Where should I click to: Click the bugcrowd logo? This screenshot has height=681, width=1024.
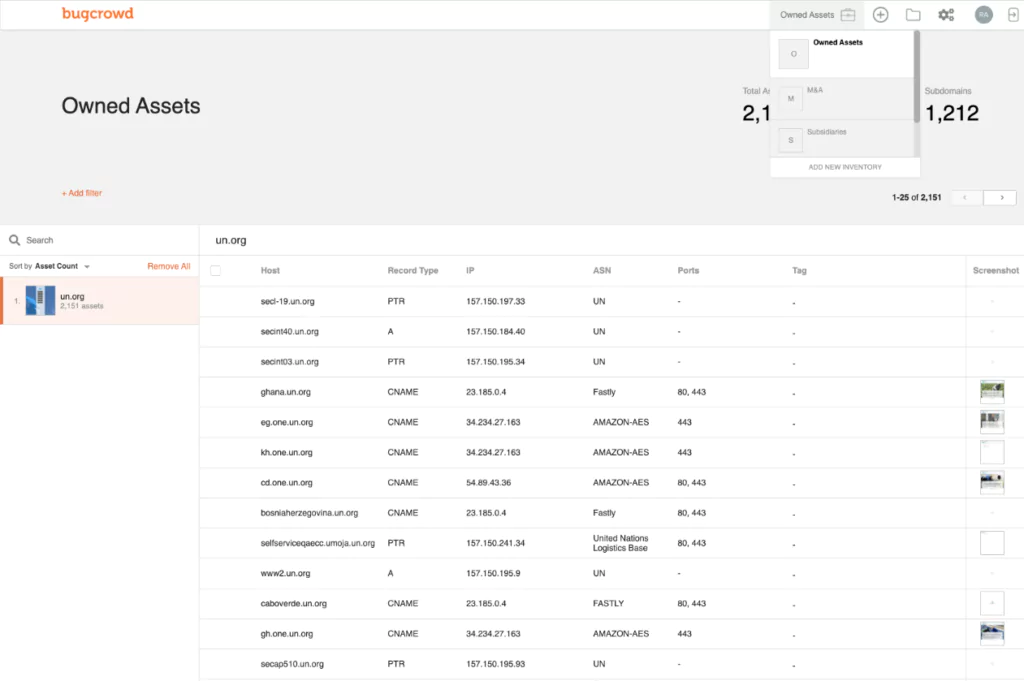pyautogui.click(x=97, y=14)
